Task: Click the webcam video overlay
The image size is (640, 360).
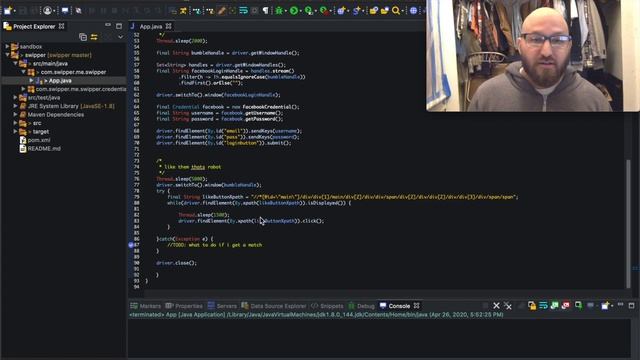Action: 533,56
